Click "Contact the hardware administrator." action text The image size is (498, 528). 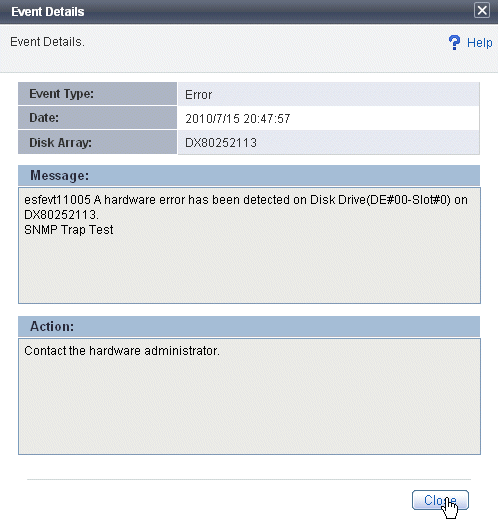click(122, 351)
